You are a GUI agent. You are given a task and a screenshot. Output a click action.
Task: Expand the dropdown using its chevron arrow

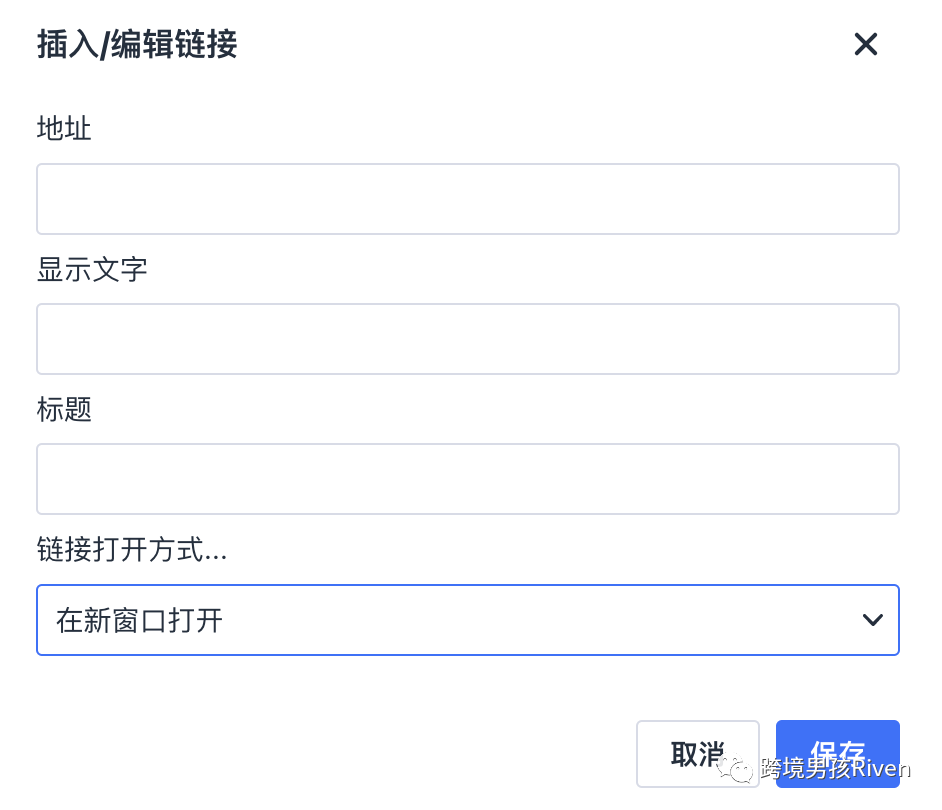coord(872,620)
